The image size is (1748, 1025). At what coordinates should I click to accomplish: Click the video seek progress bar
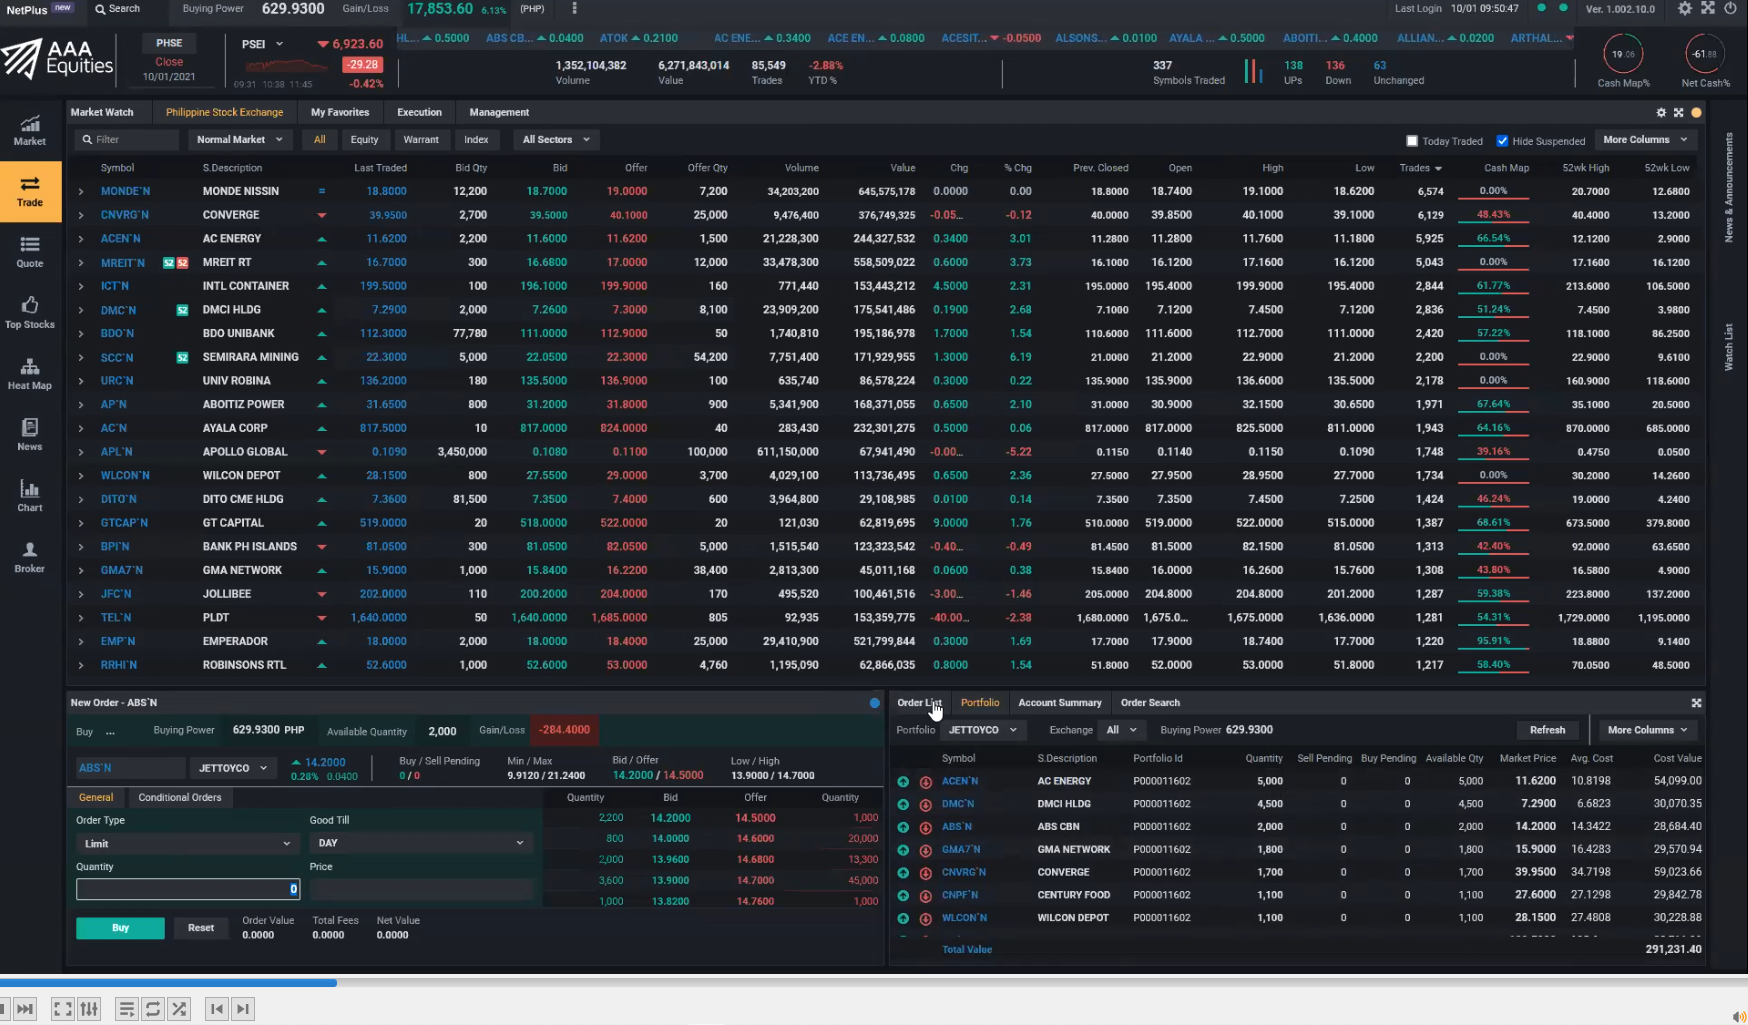(874, 983)
